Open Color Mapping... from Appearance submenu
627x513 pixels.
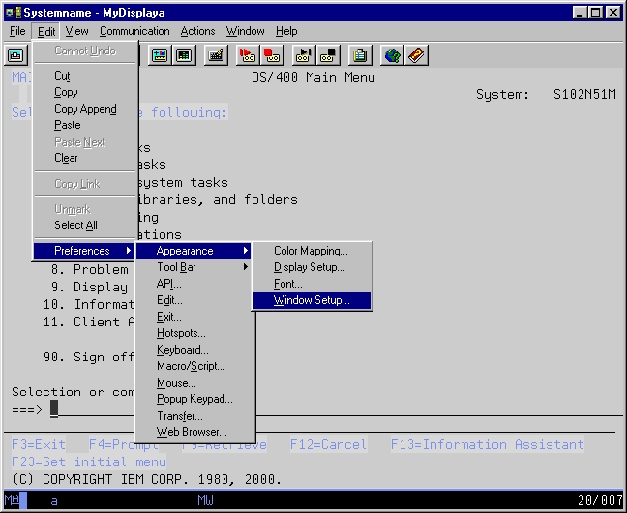point(312,251)
